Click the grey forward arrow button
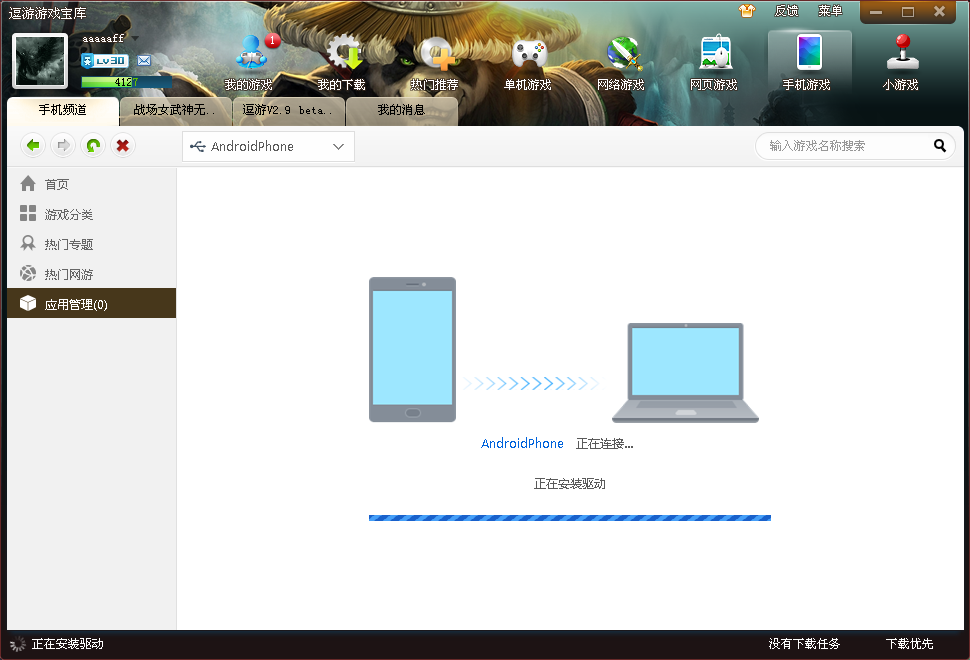The height and width of the screenshot is (660, 970). coord(63,145)
